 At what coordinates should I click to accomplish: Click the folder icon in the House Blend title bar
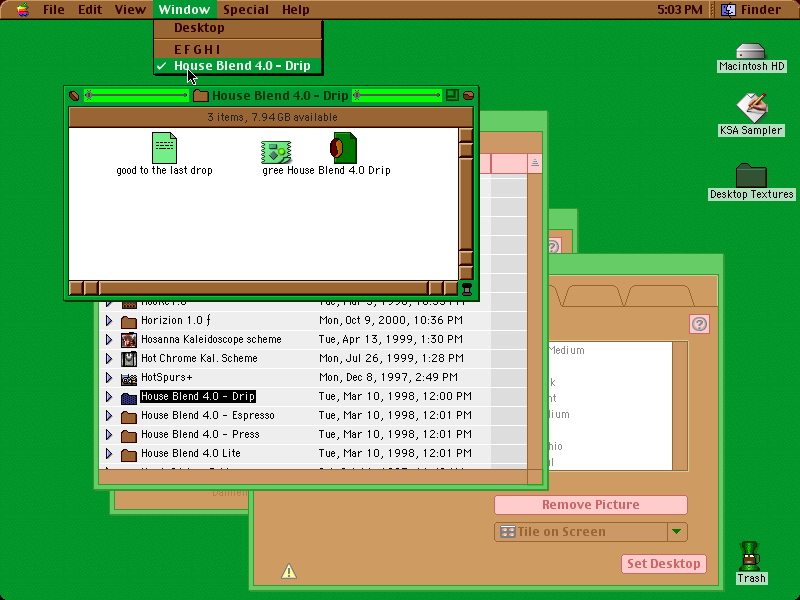(201, 95)
